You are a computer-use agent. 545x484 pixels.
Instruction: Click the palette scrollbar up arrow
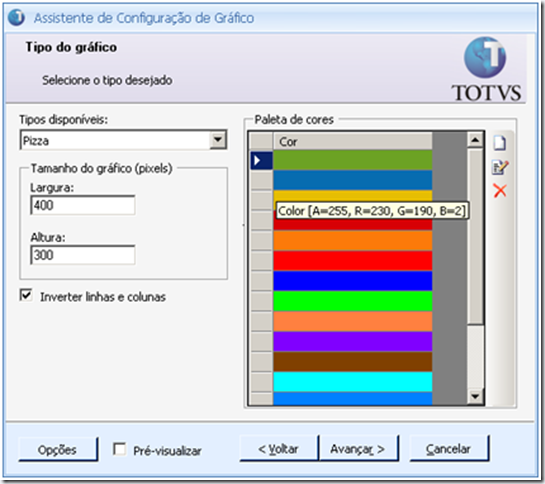point(475,140)
